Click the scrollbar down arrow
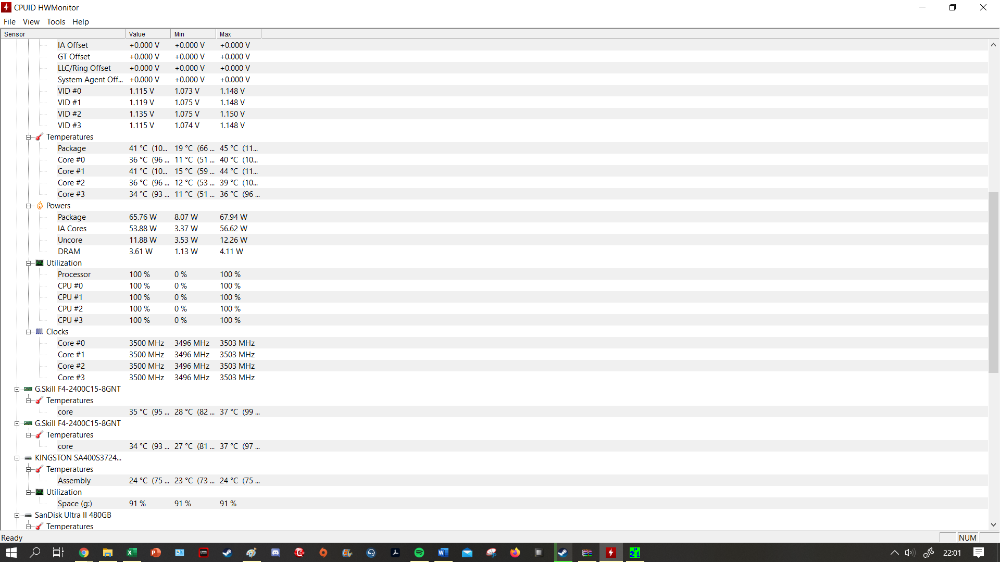This screenshot has height=562, width=1000. tap(993, 525)
